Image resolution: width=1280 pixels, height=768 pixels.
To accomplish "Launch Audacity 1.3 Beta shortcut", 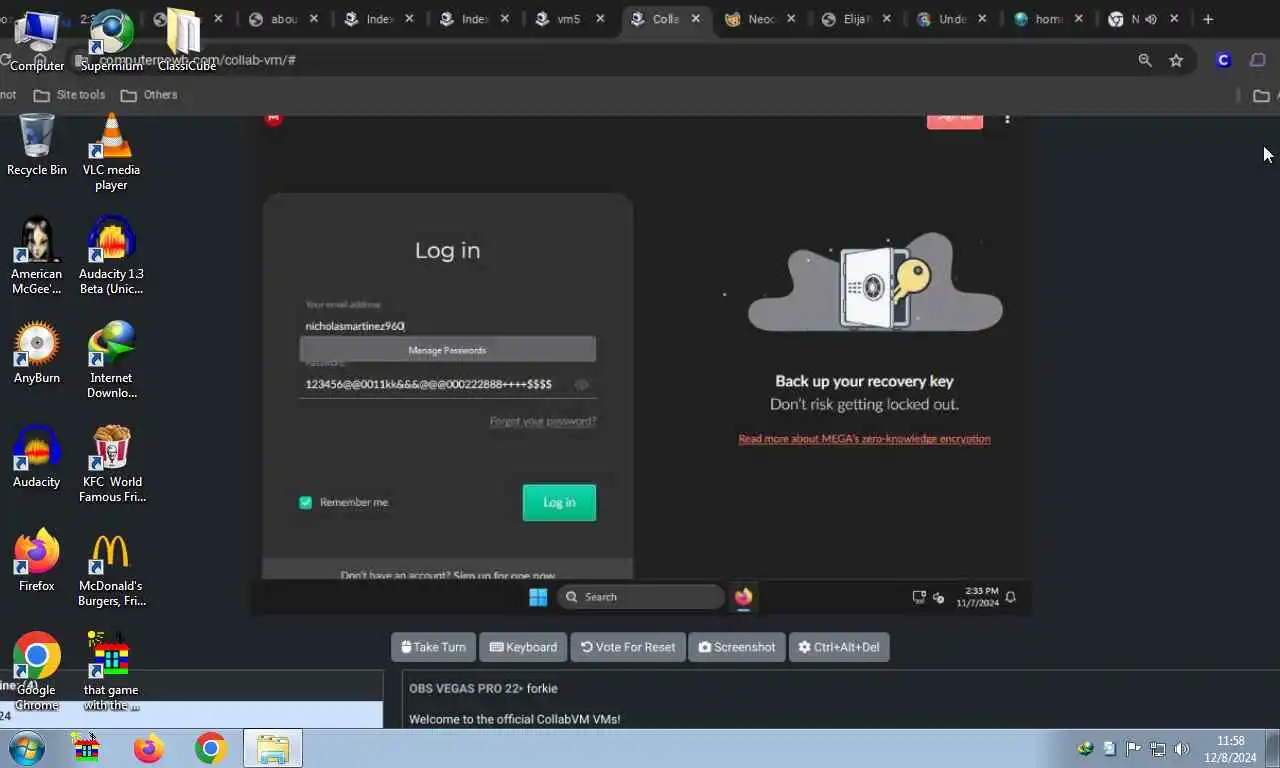I will pos(111,256).
